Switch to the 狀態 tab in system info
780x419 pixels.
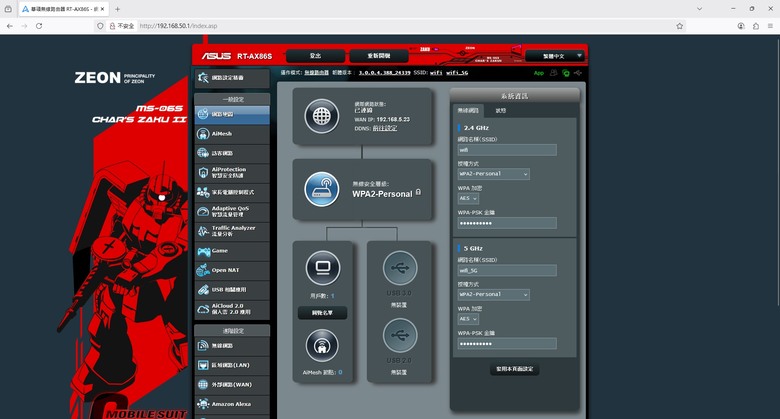[x=500, y=110]
